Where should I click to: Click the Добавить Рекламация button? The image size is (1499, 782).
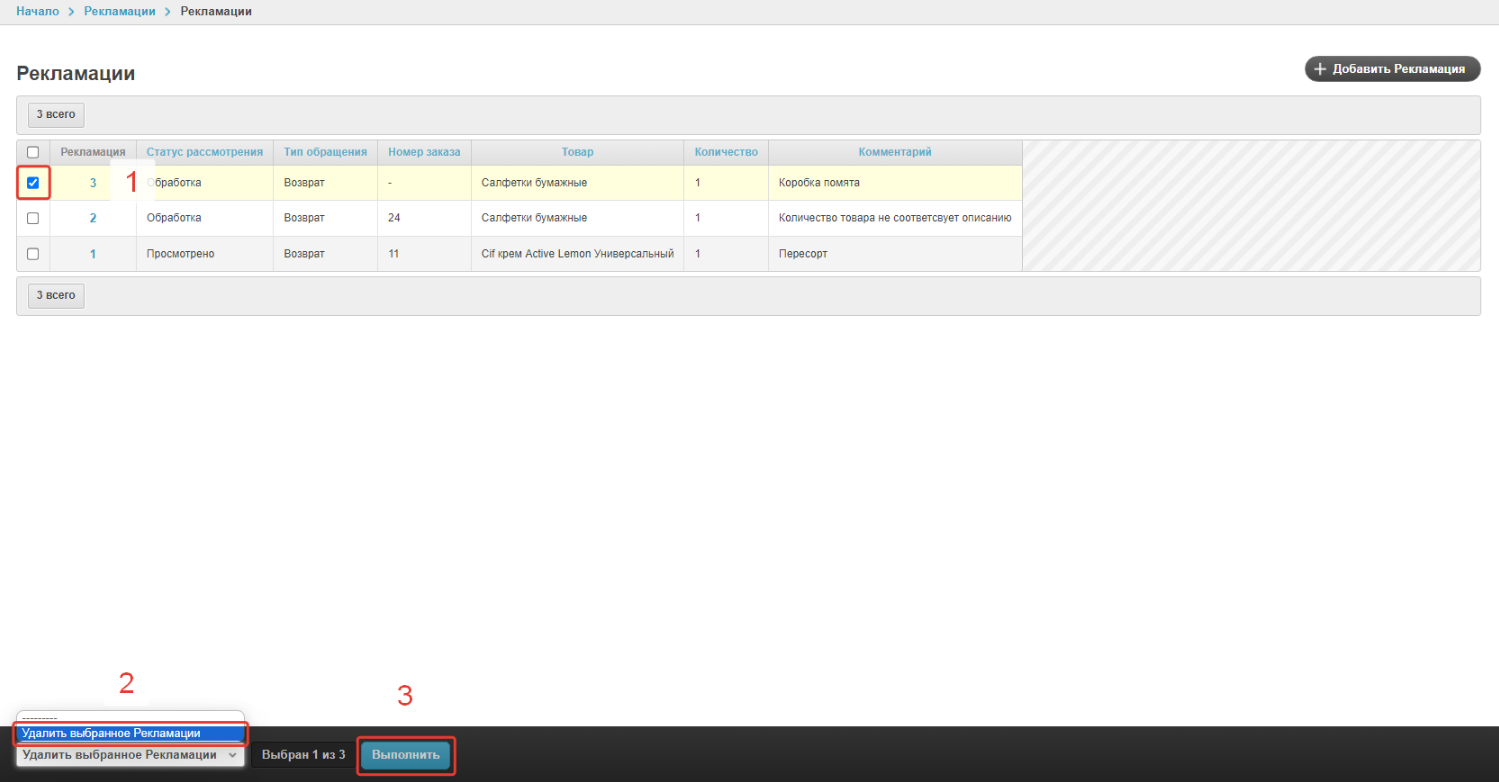(x=1392, y=69)
